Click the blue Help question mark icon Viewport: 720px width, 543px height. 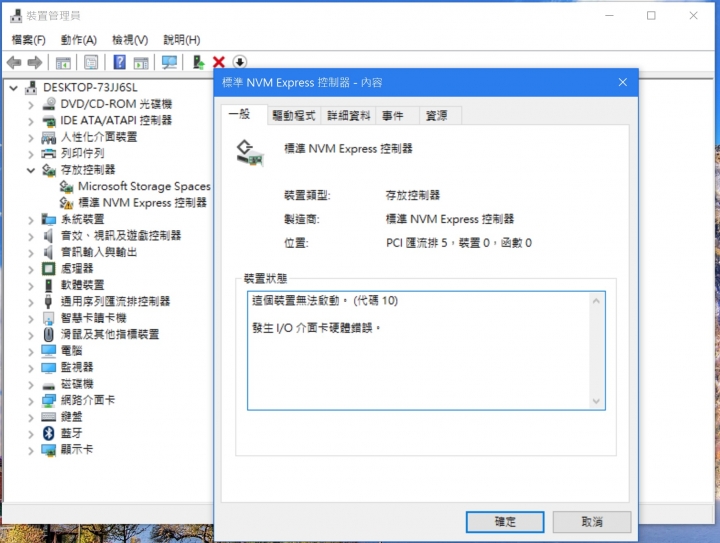pyautogui.click(x=119, y=62)
